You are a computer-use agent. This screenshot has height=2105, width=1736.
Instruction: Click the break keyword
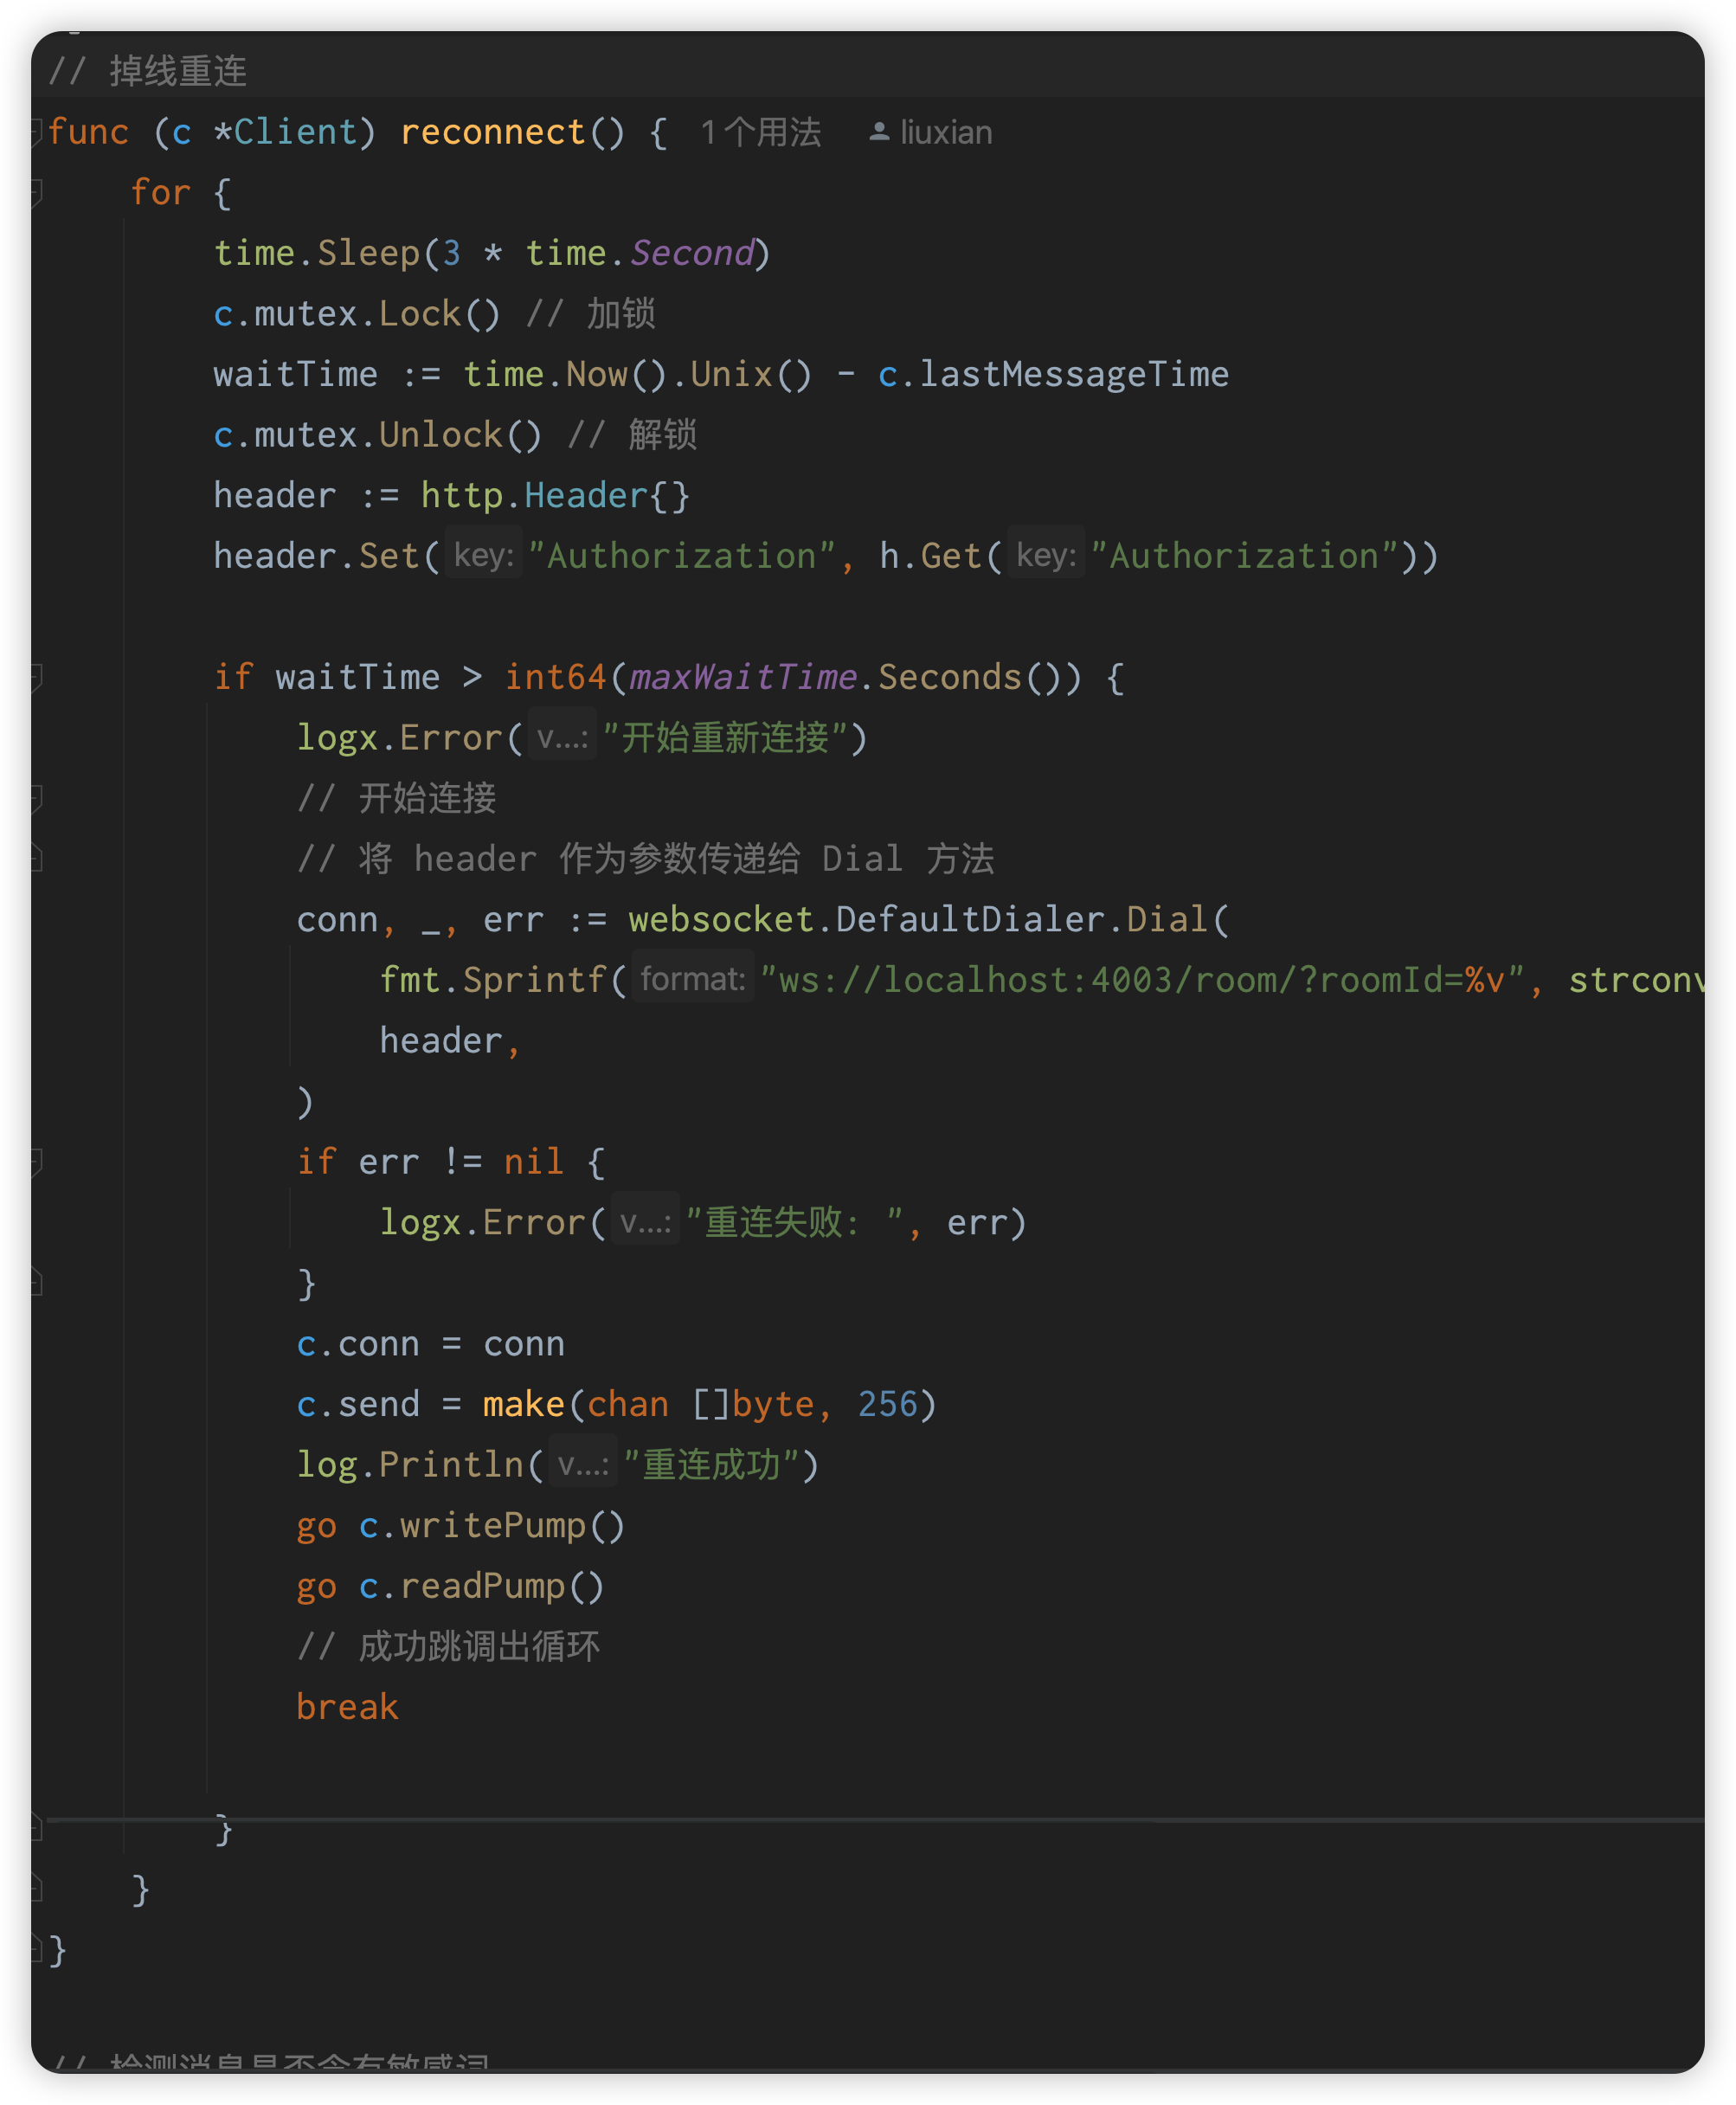347,1707
